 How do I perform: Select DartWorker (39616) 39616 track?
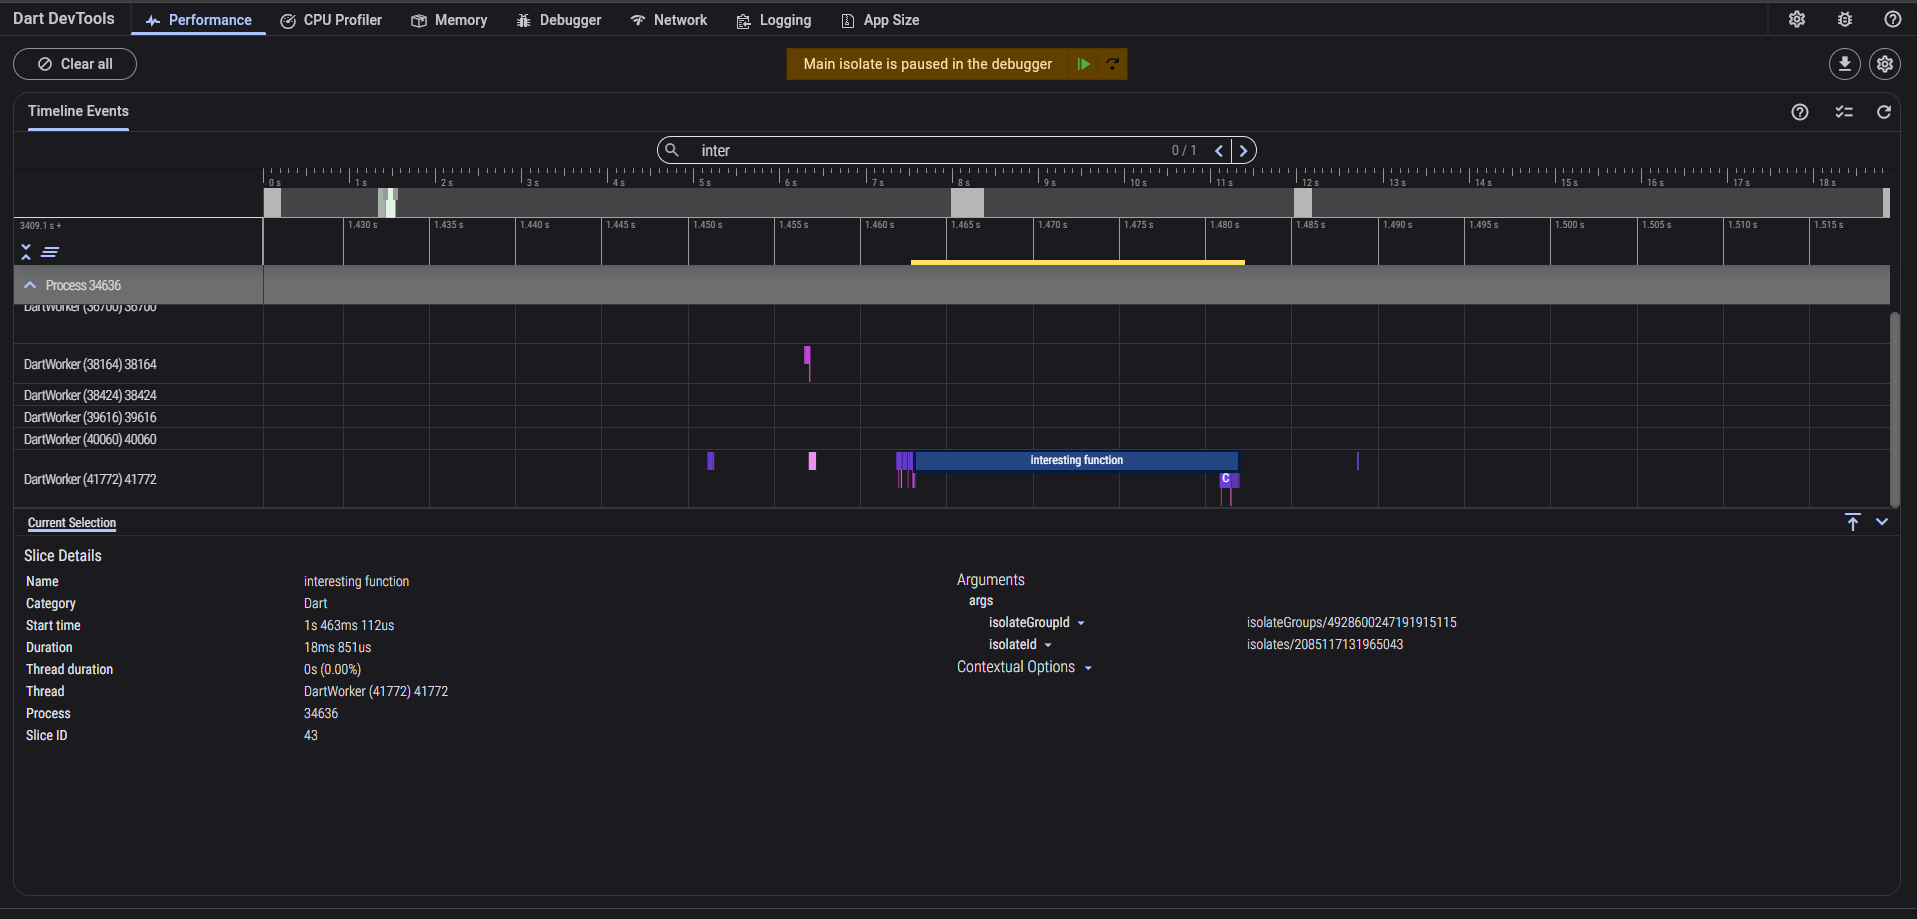pyautogui.click(x=90, y=417)
